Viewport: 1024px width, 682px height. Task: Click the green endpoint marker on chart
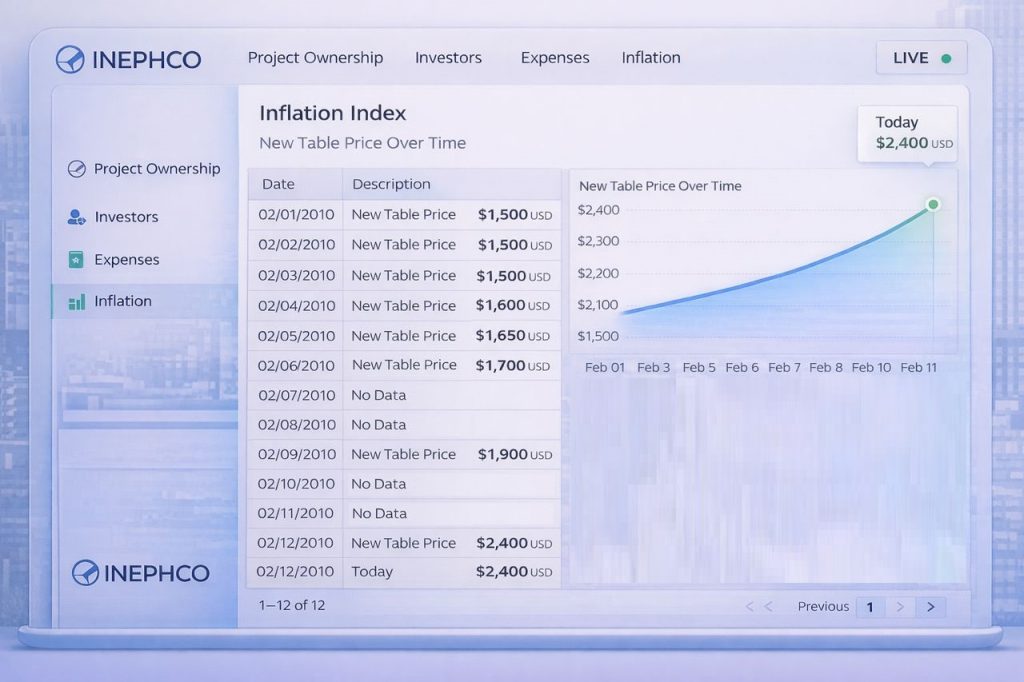point(933,204)
